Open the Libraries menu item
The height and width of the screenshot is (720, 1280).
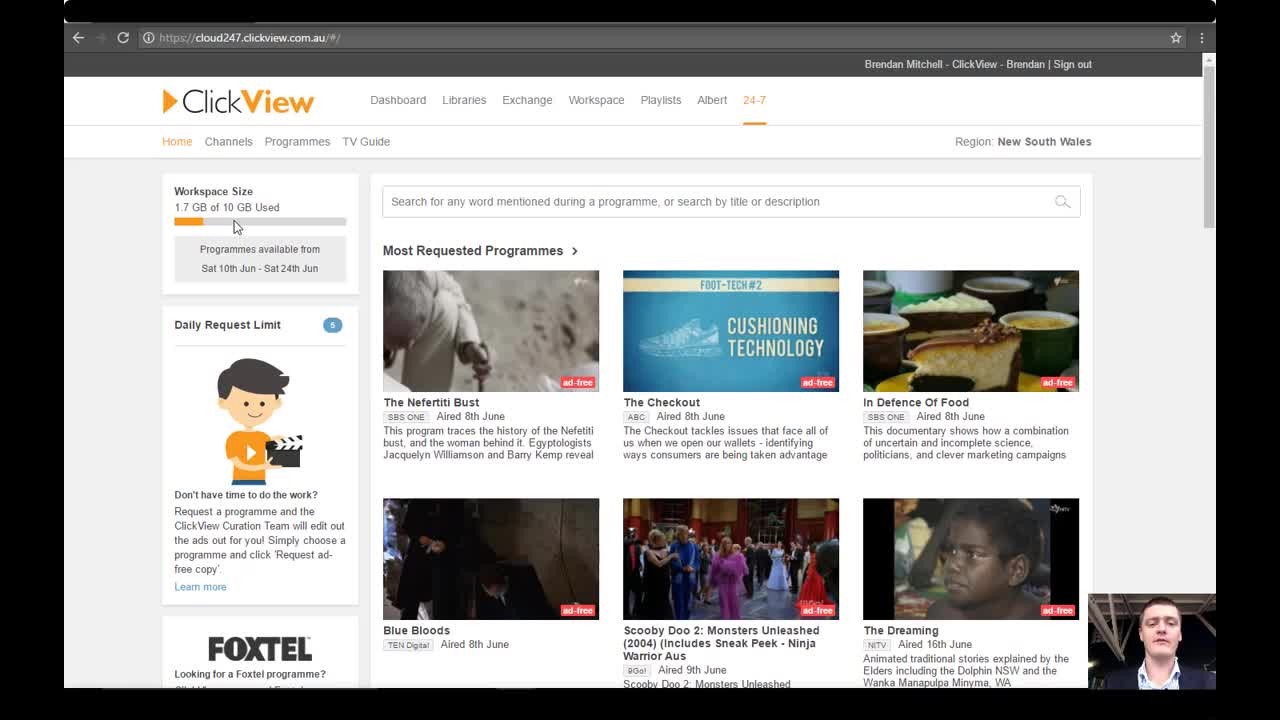464,100
